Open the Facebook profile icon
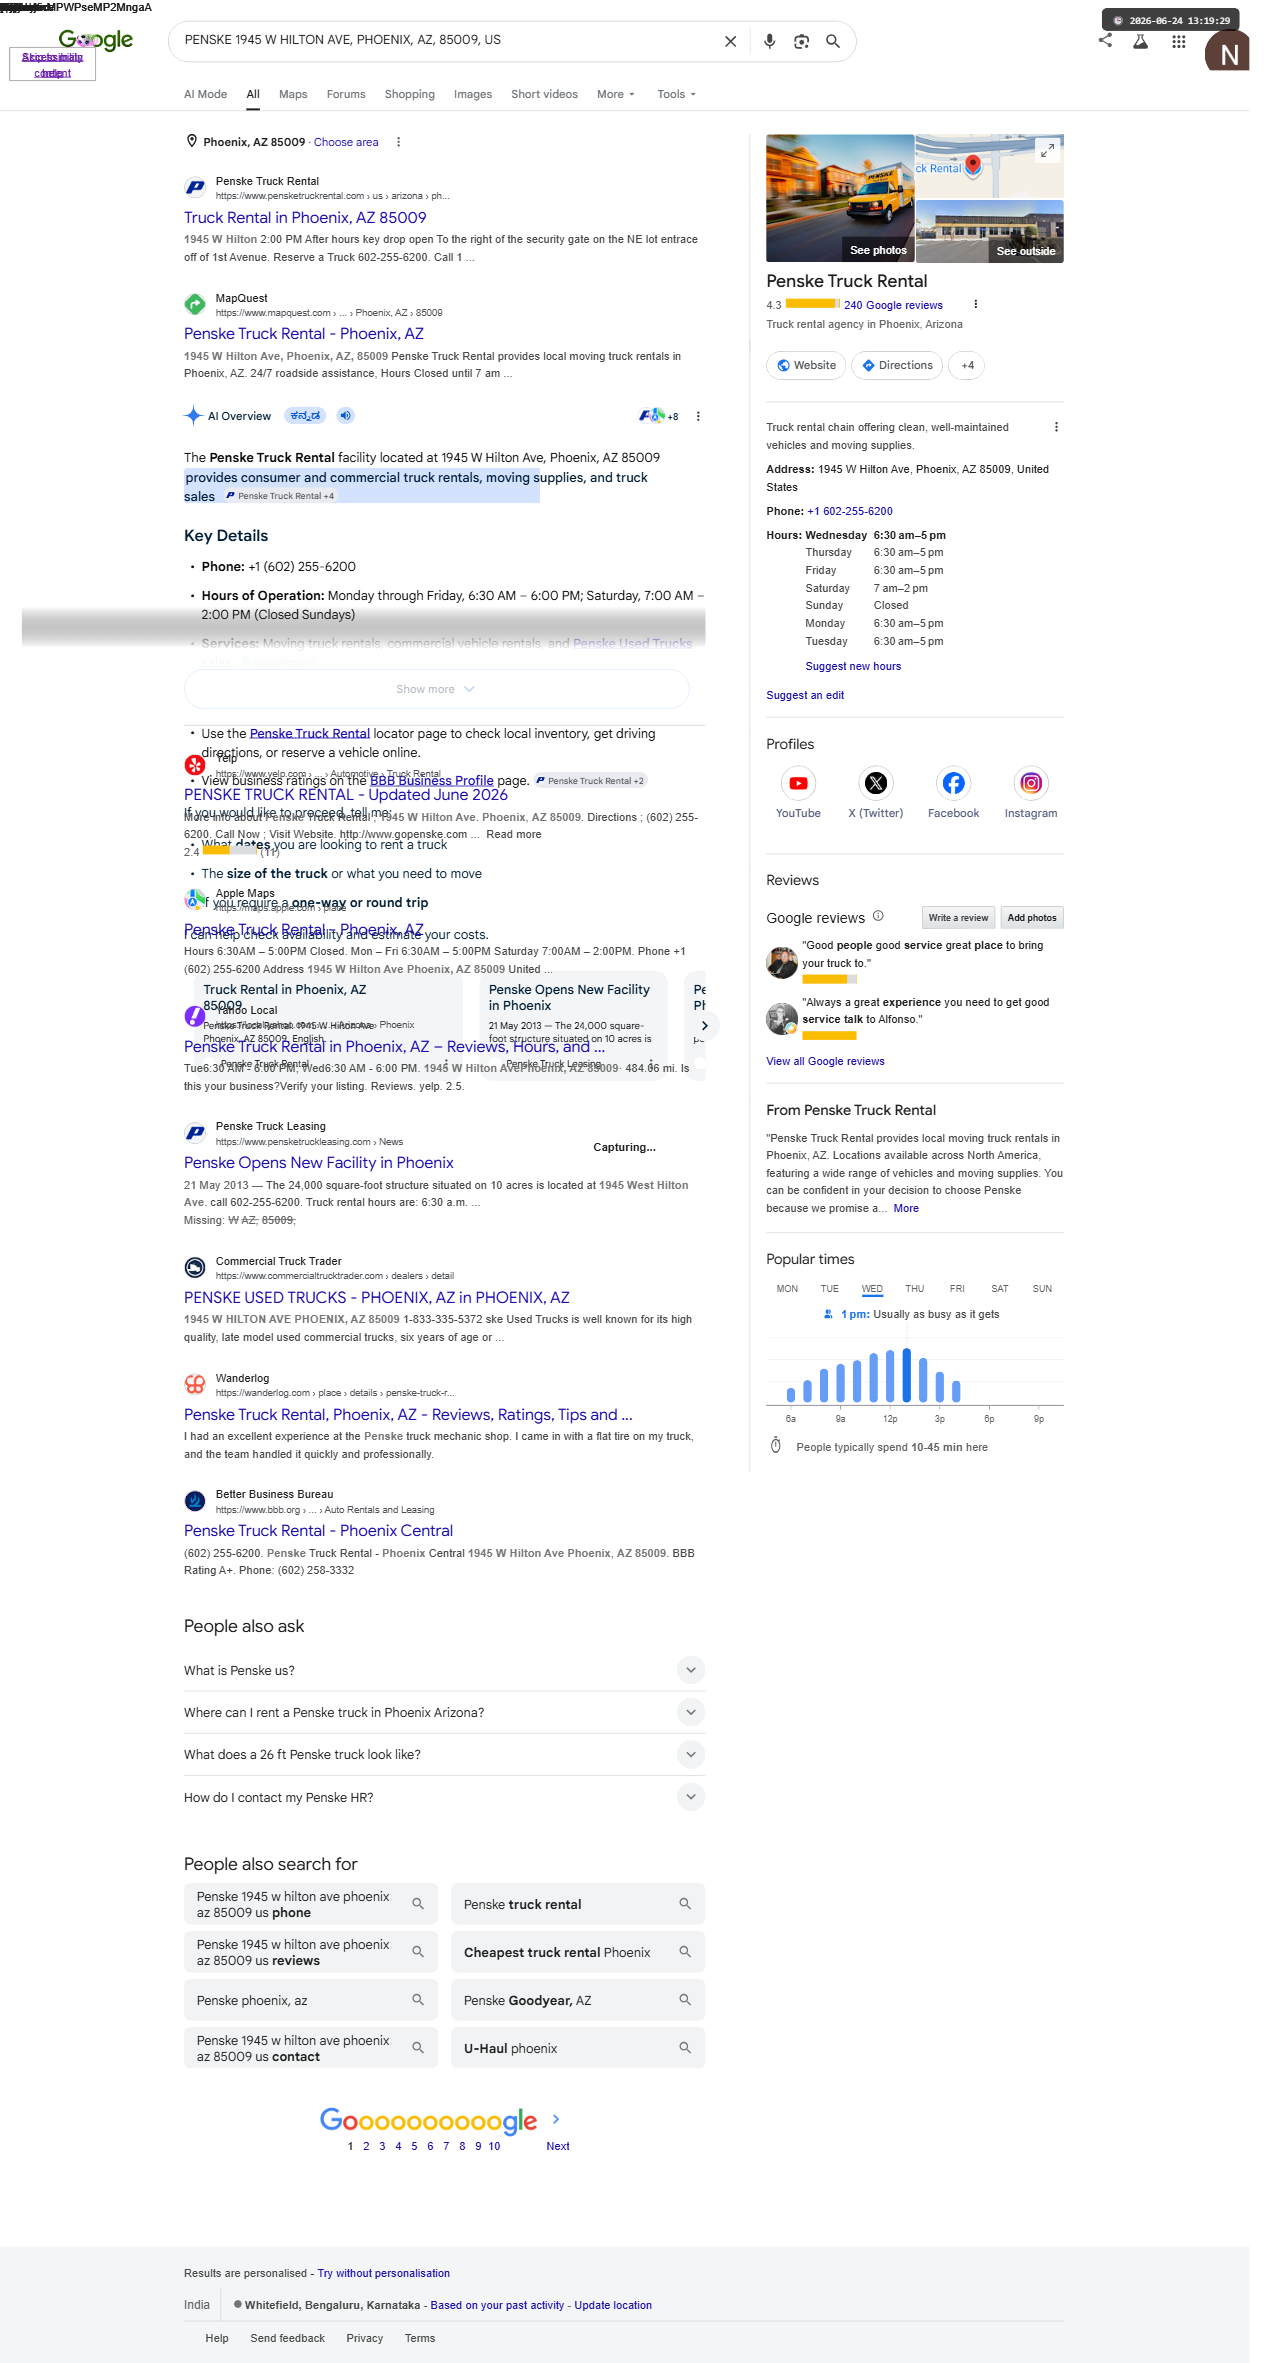 click(x=954, y=783)
